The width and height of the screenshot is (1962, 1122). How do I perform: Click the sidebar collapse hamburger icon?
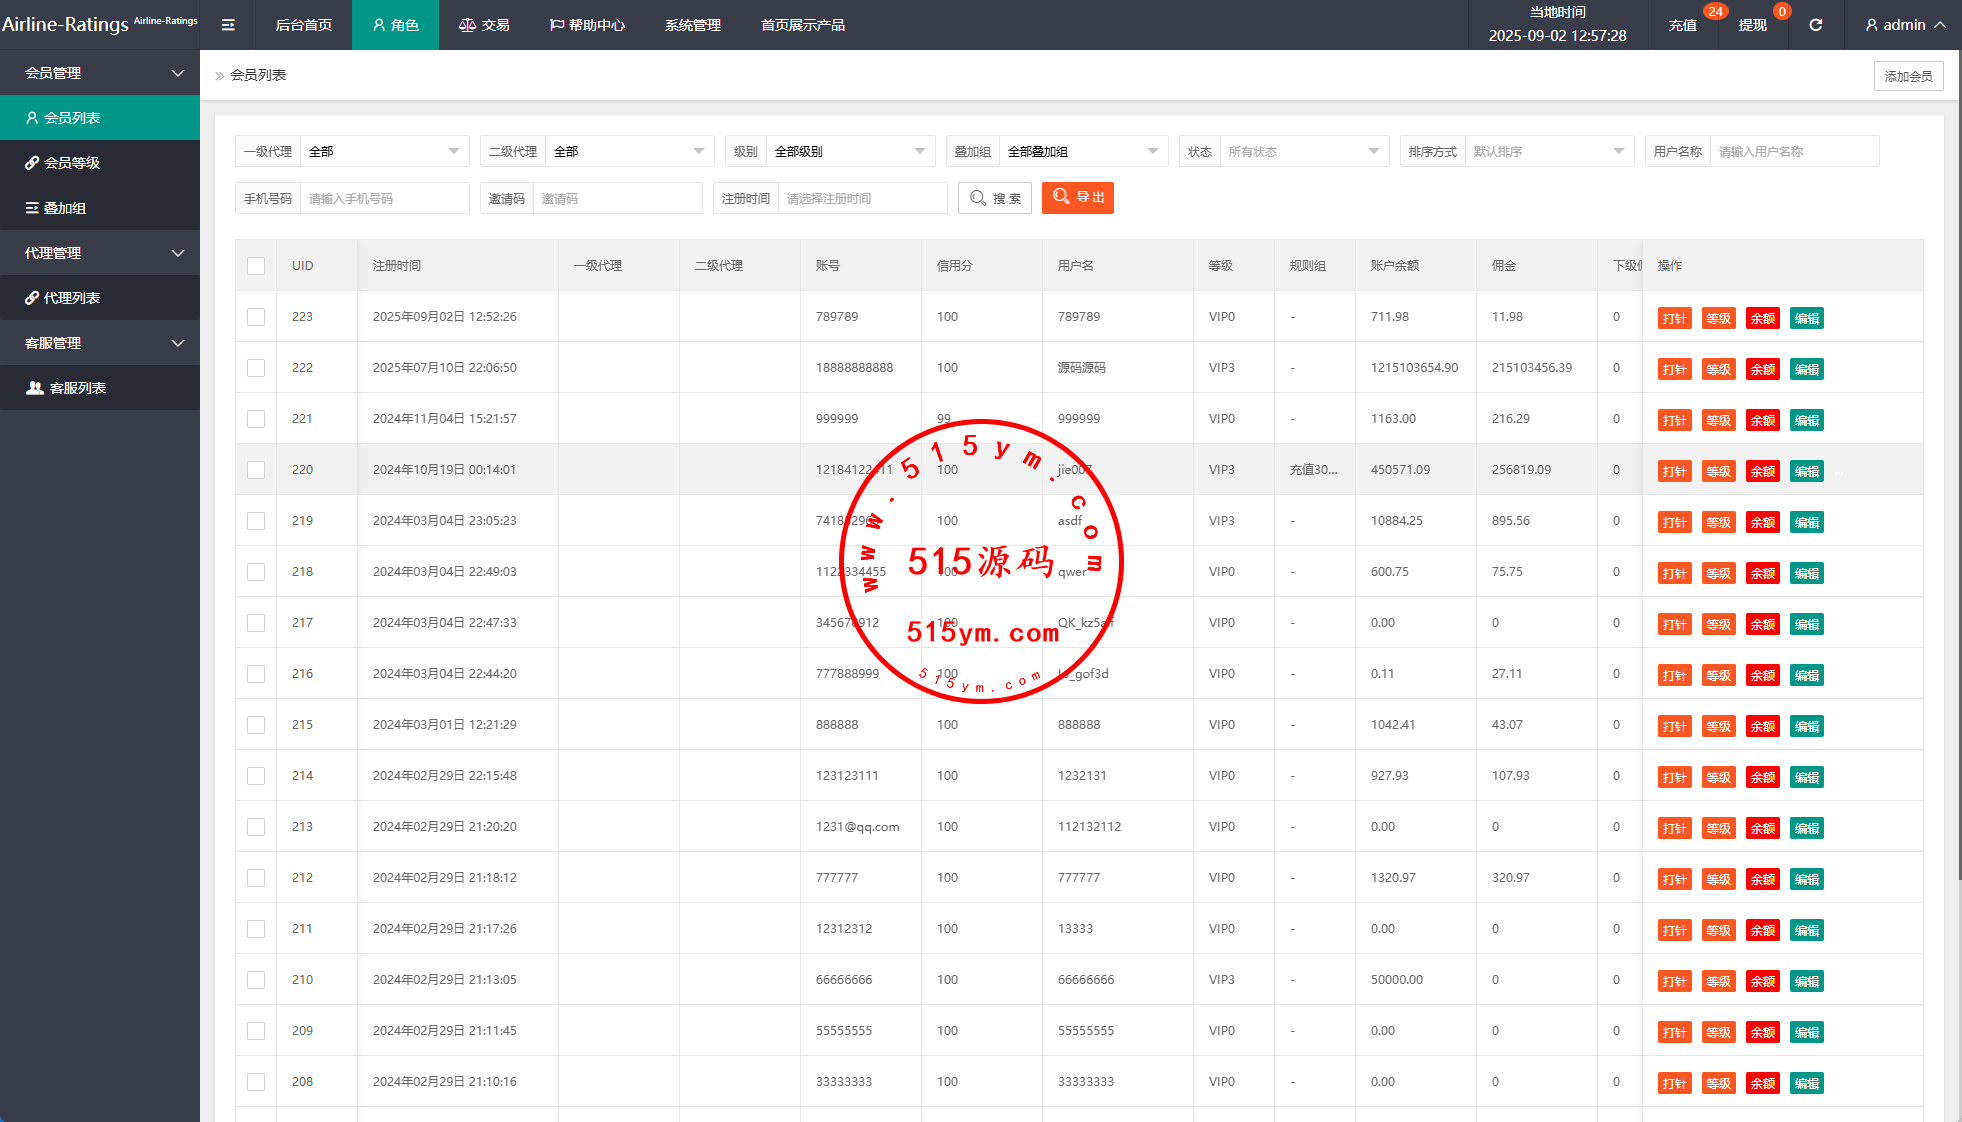[228, 25]
